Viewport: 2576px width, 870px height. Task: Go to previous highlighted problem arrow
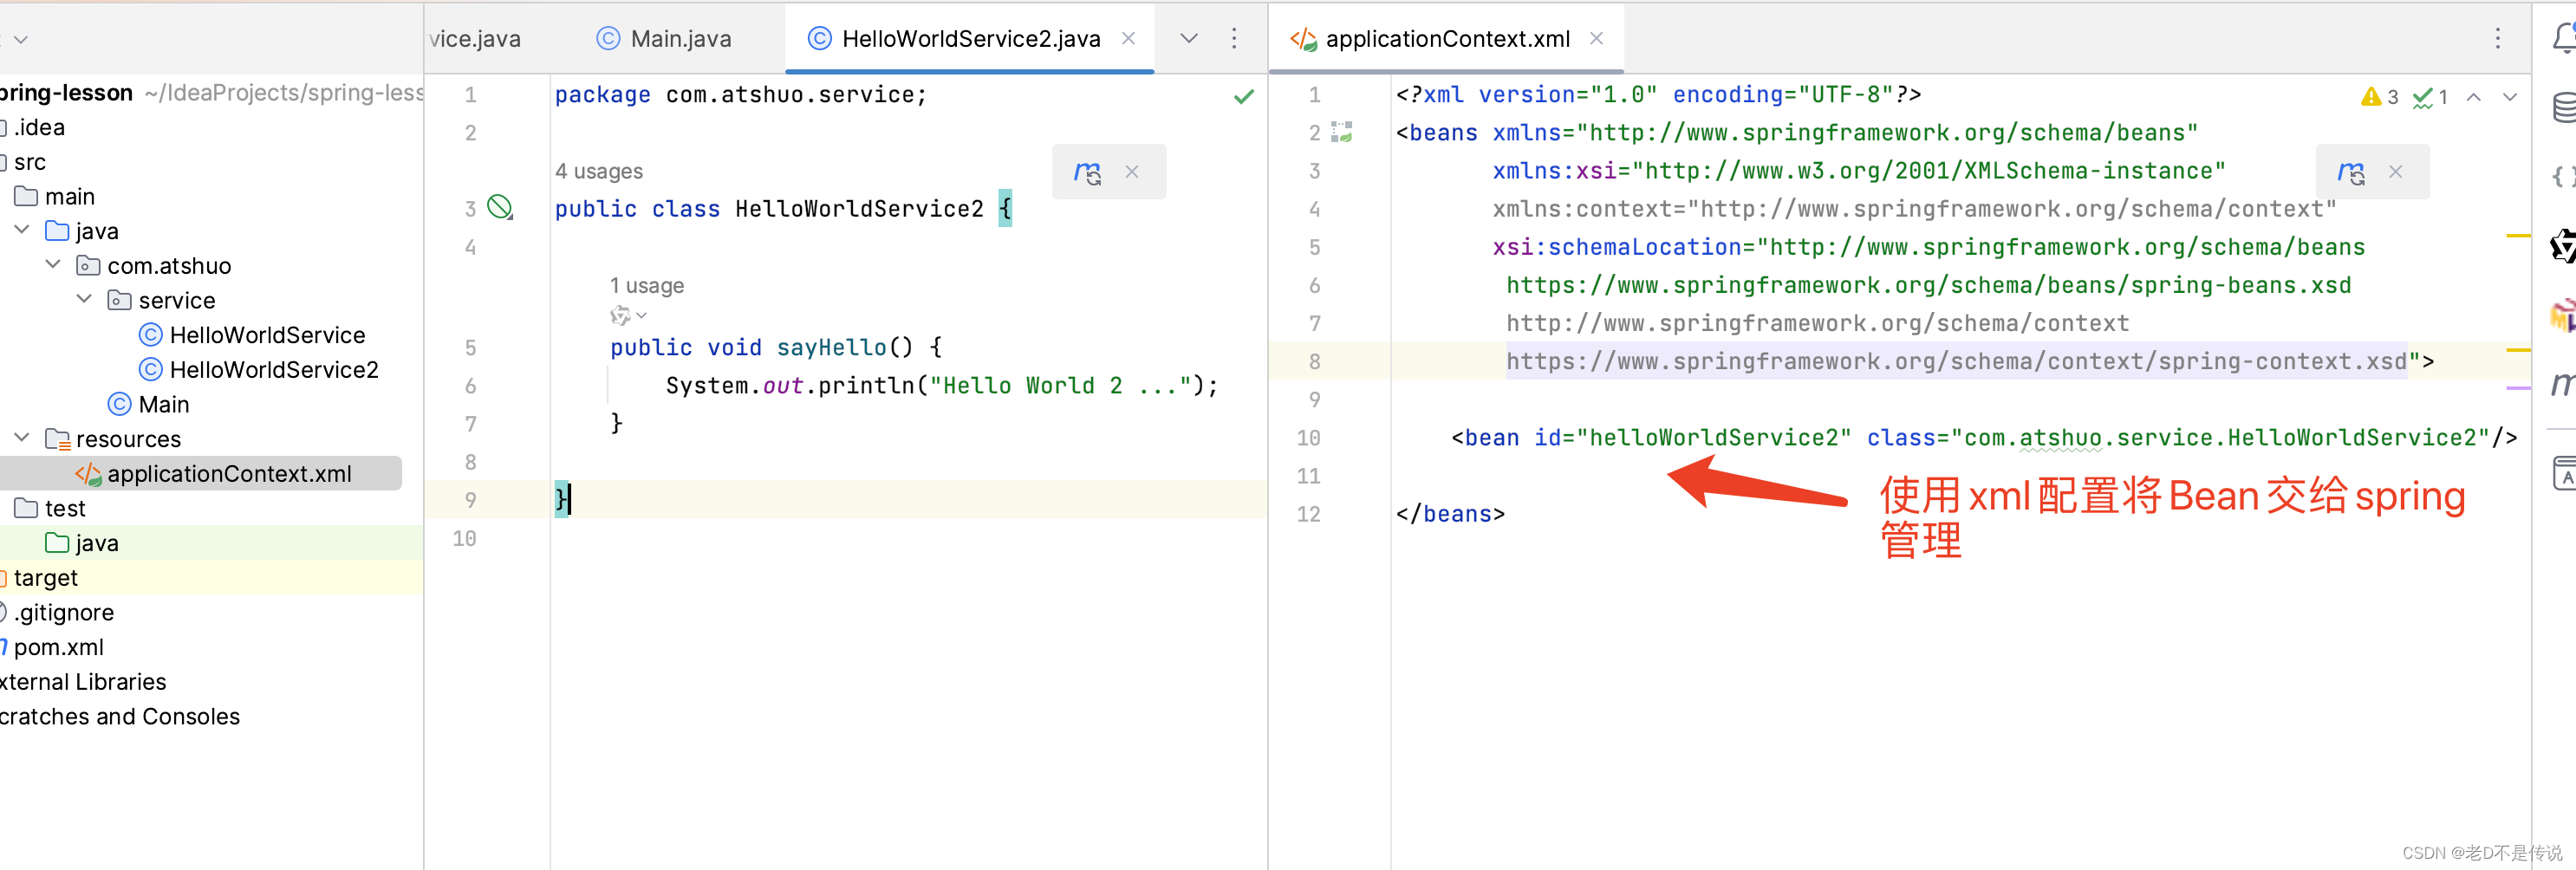[2473, 97]
